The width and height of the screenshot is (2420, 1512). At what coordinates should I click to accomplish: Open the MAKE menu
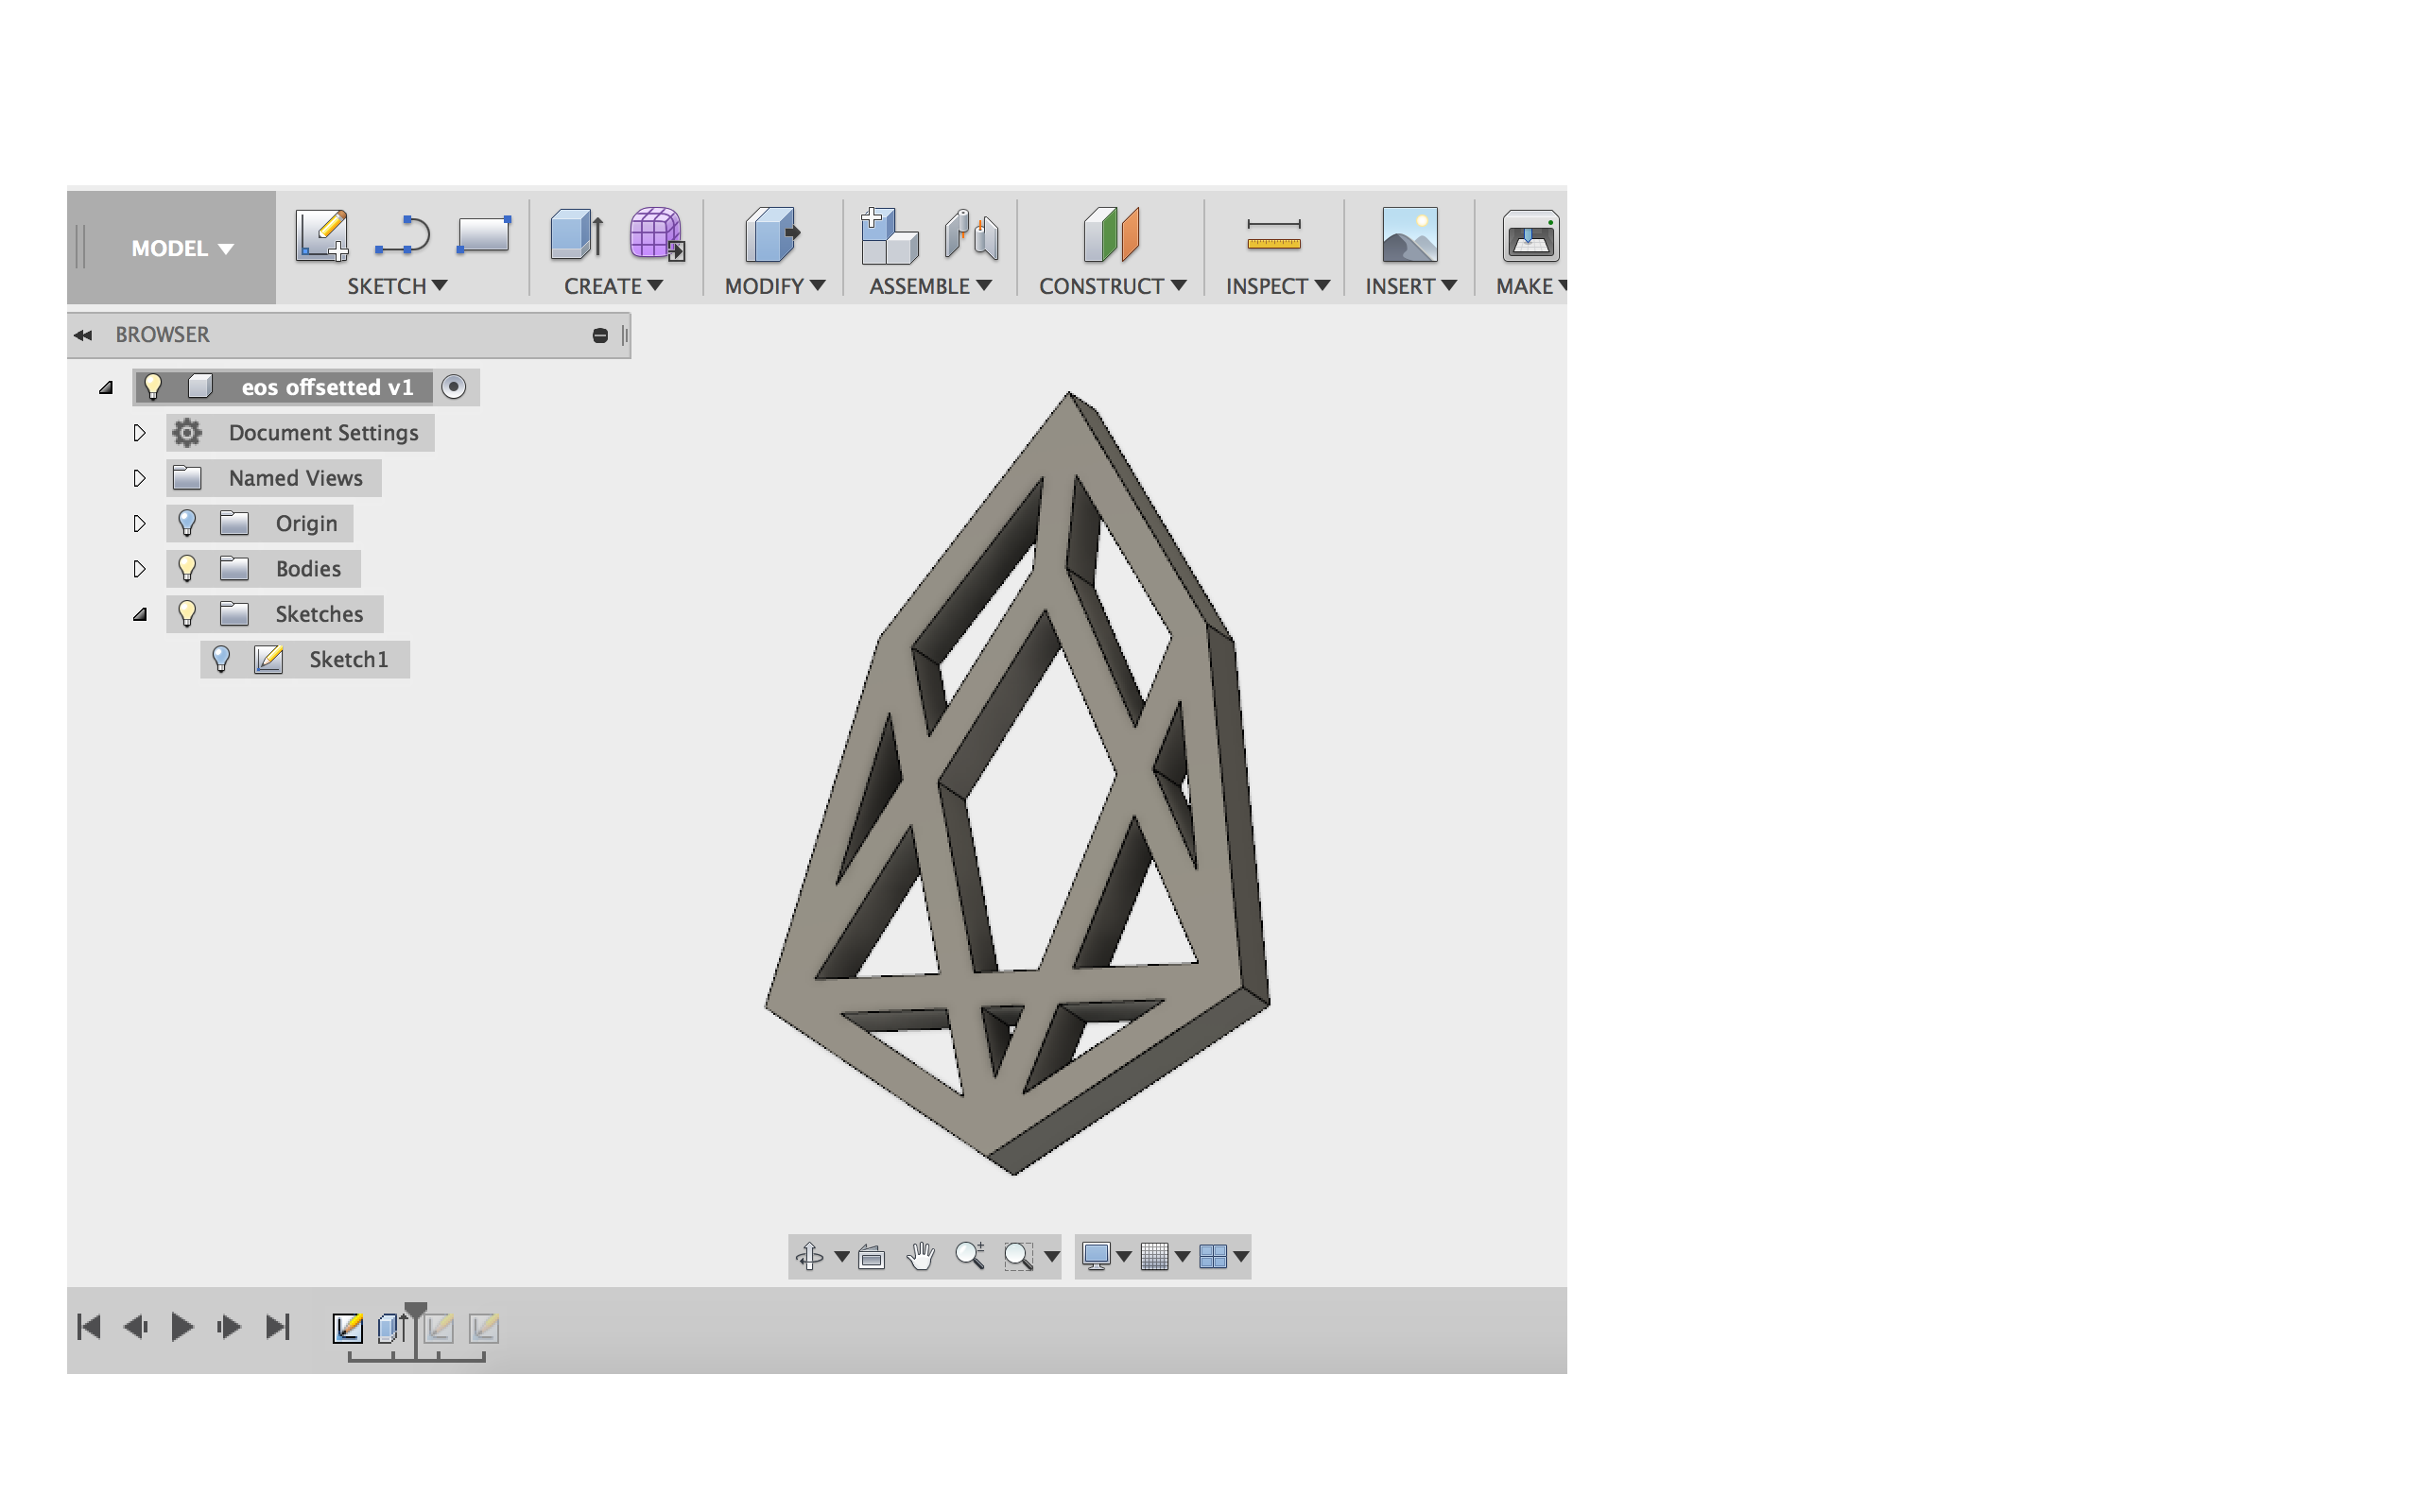coord(1531,286)
